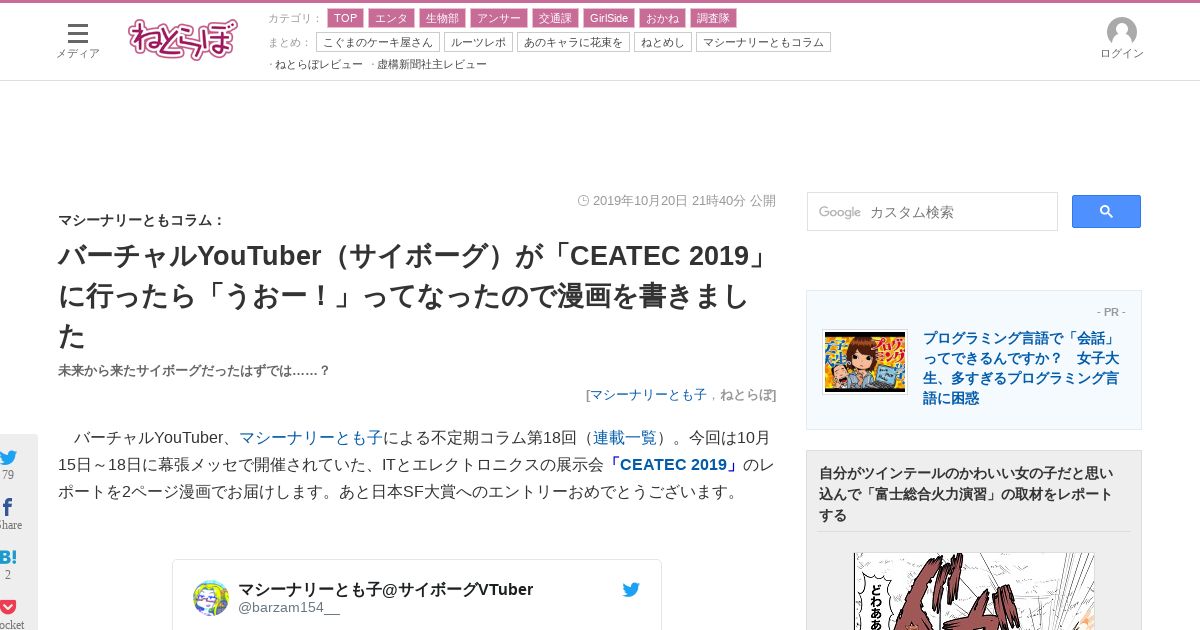Viewport: 1200px width, 630px height.
Task: Share article via Twitter sidebar icon
Action: [8, 458]
